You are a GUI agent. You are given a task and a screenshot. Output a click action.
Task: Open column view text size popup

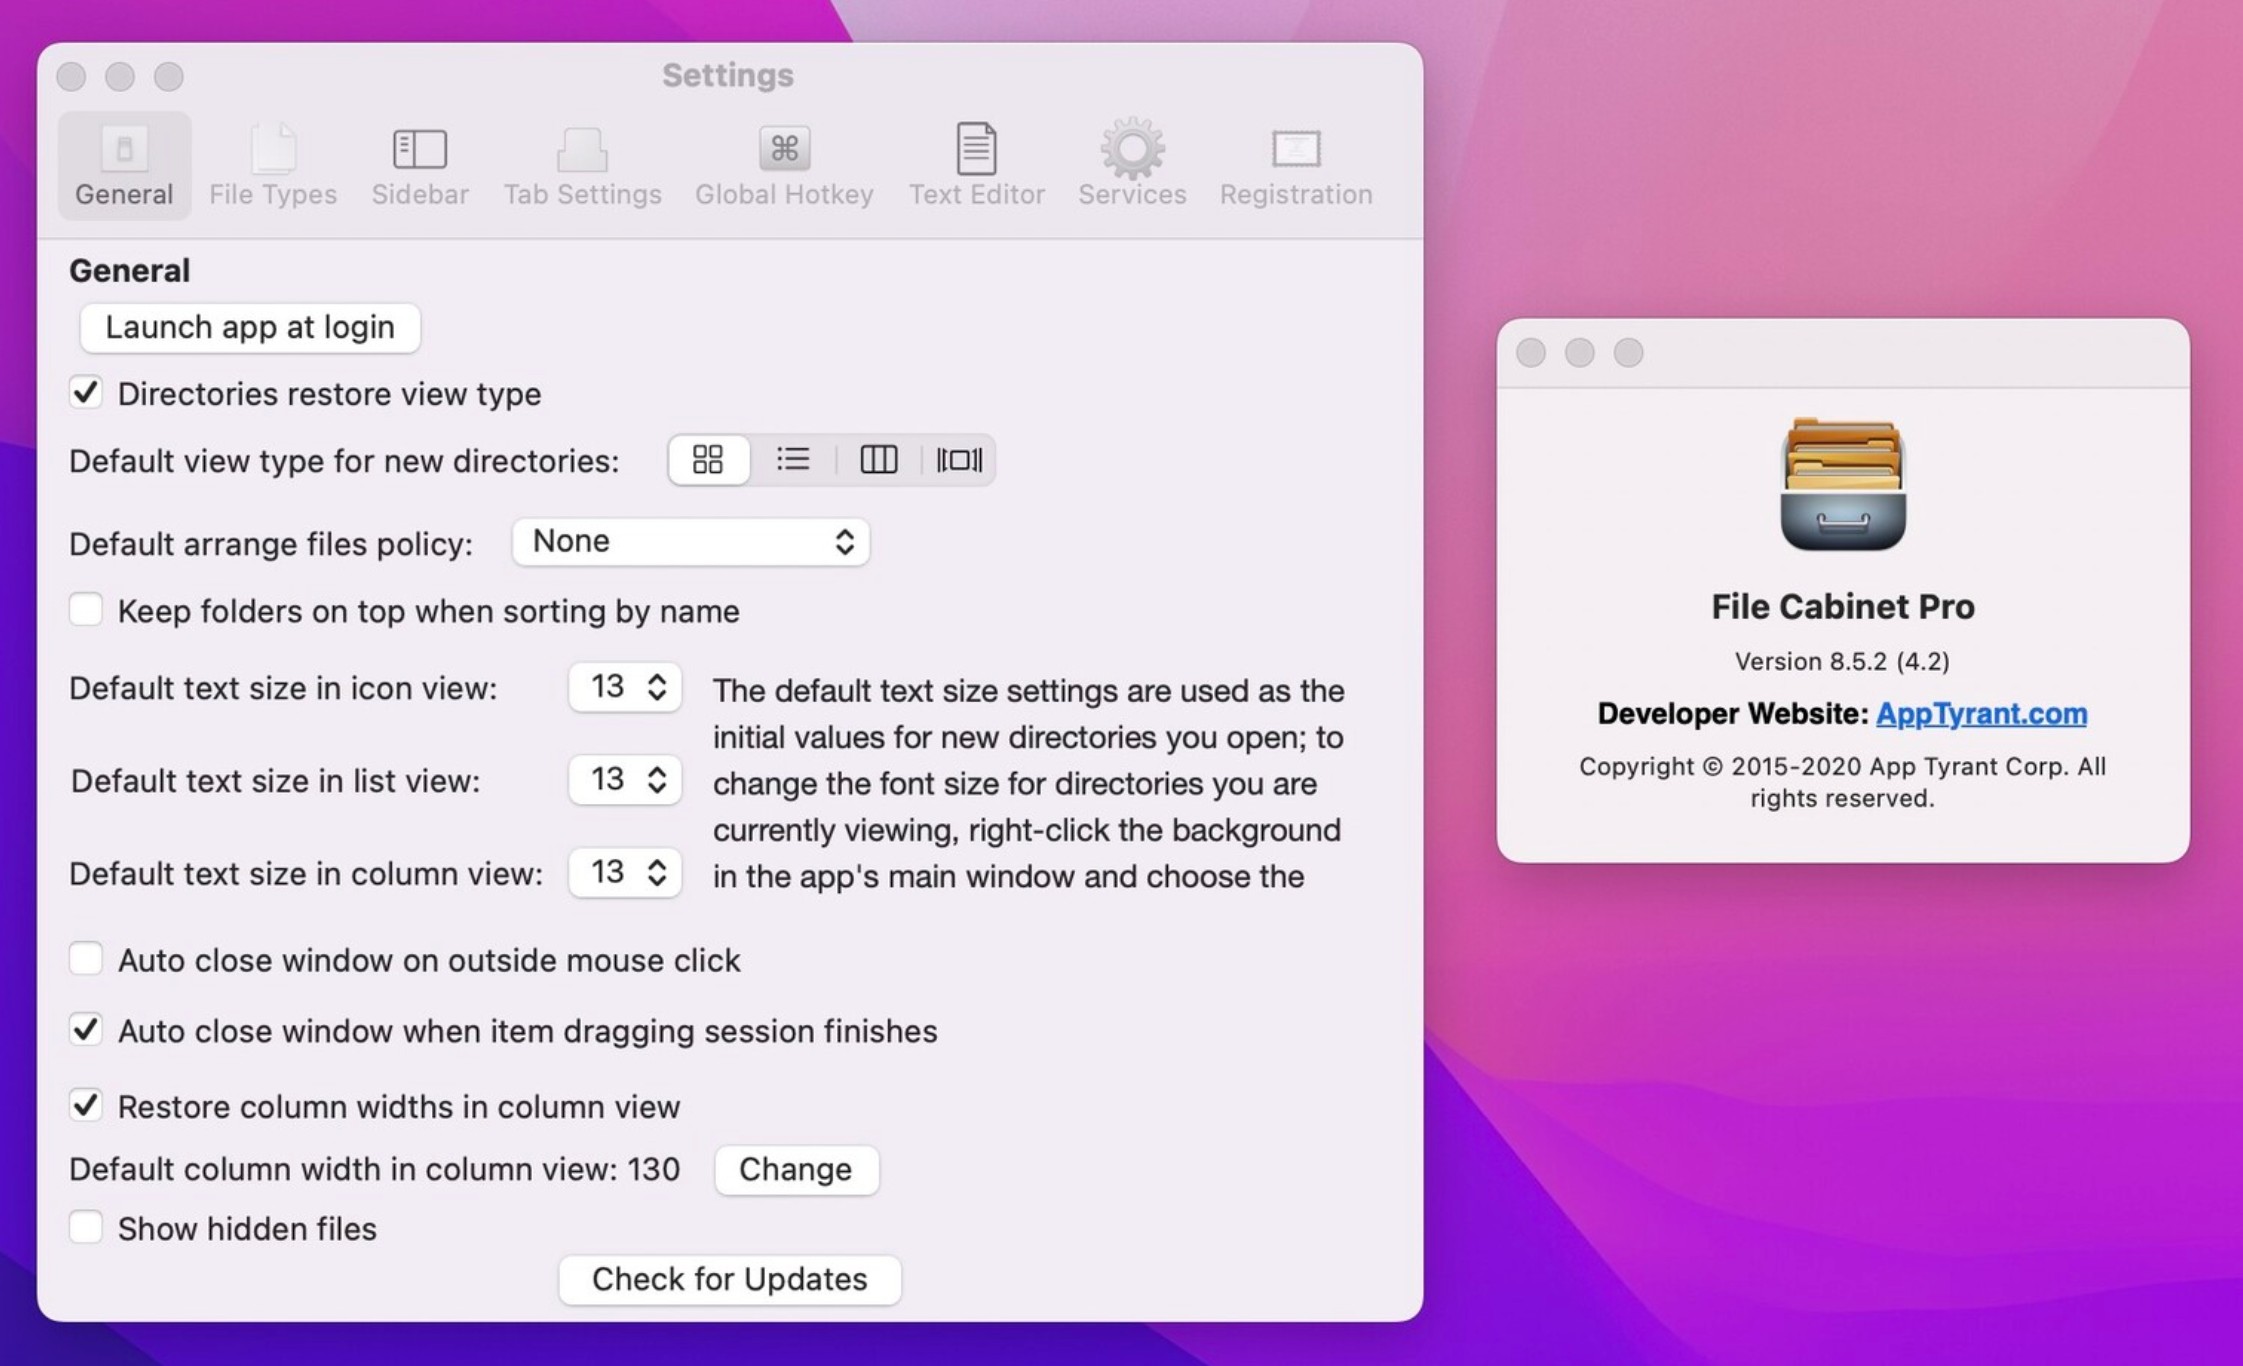click(x=625, y=873)
